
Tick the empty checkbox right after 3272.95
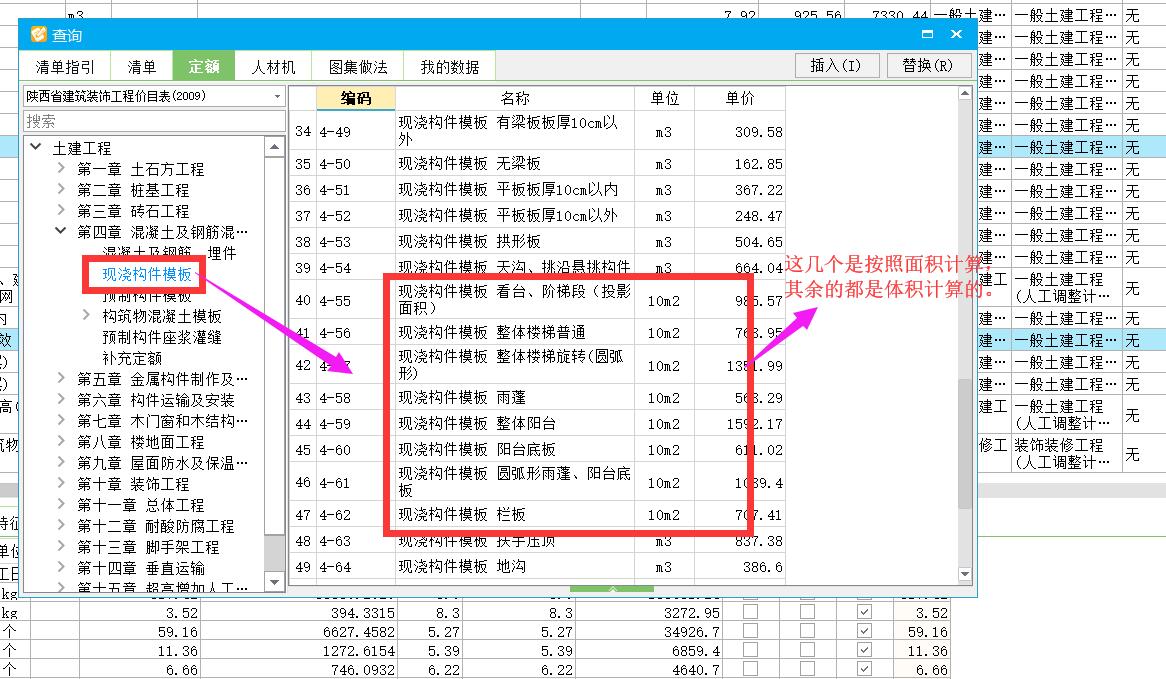750,612
